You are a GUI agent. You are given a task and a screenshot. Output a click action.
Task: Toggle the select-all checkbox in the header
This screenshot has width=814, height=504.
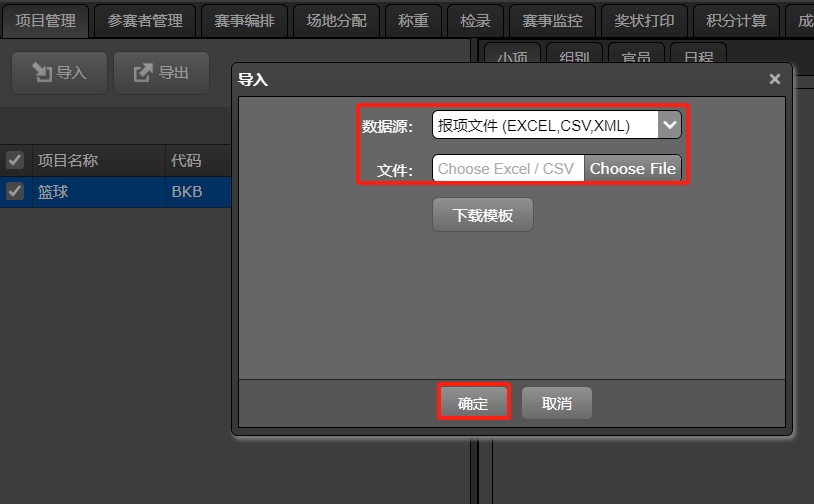point(15,160)
